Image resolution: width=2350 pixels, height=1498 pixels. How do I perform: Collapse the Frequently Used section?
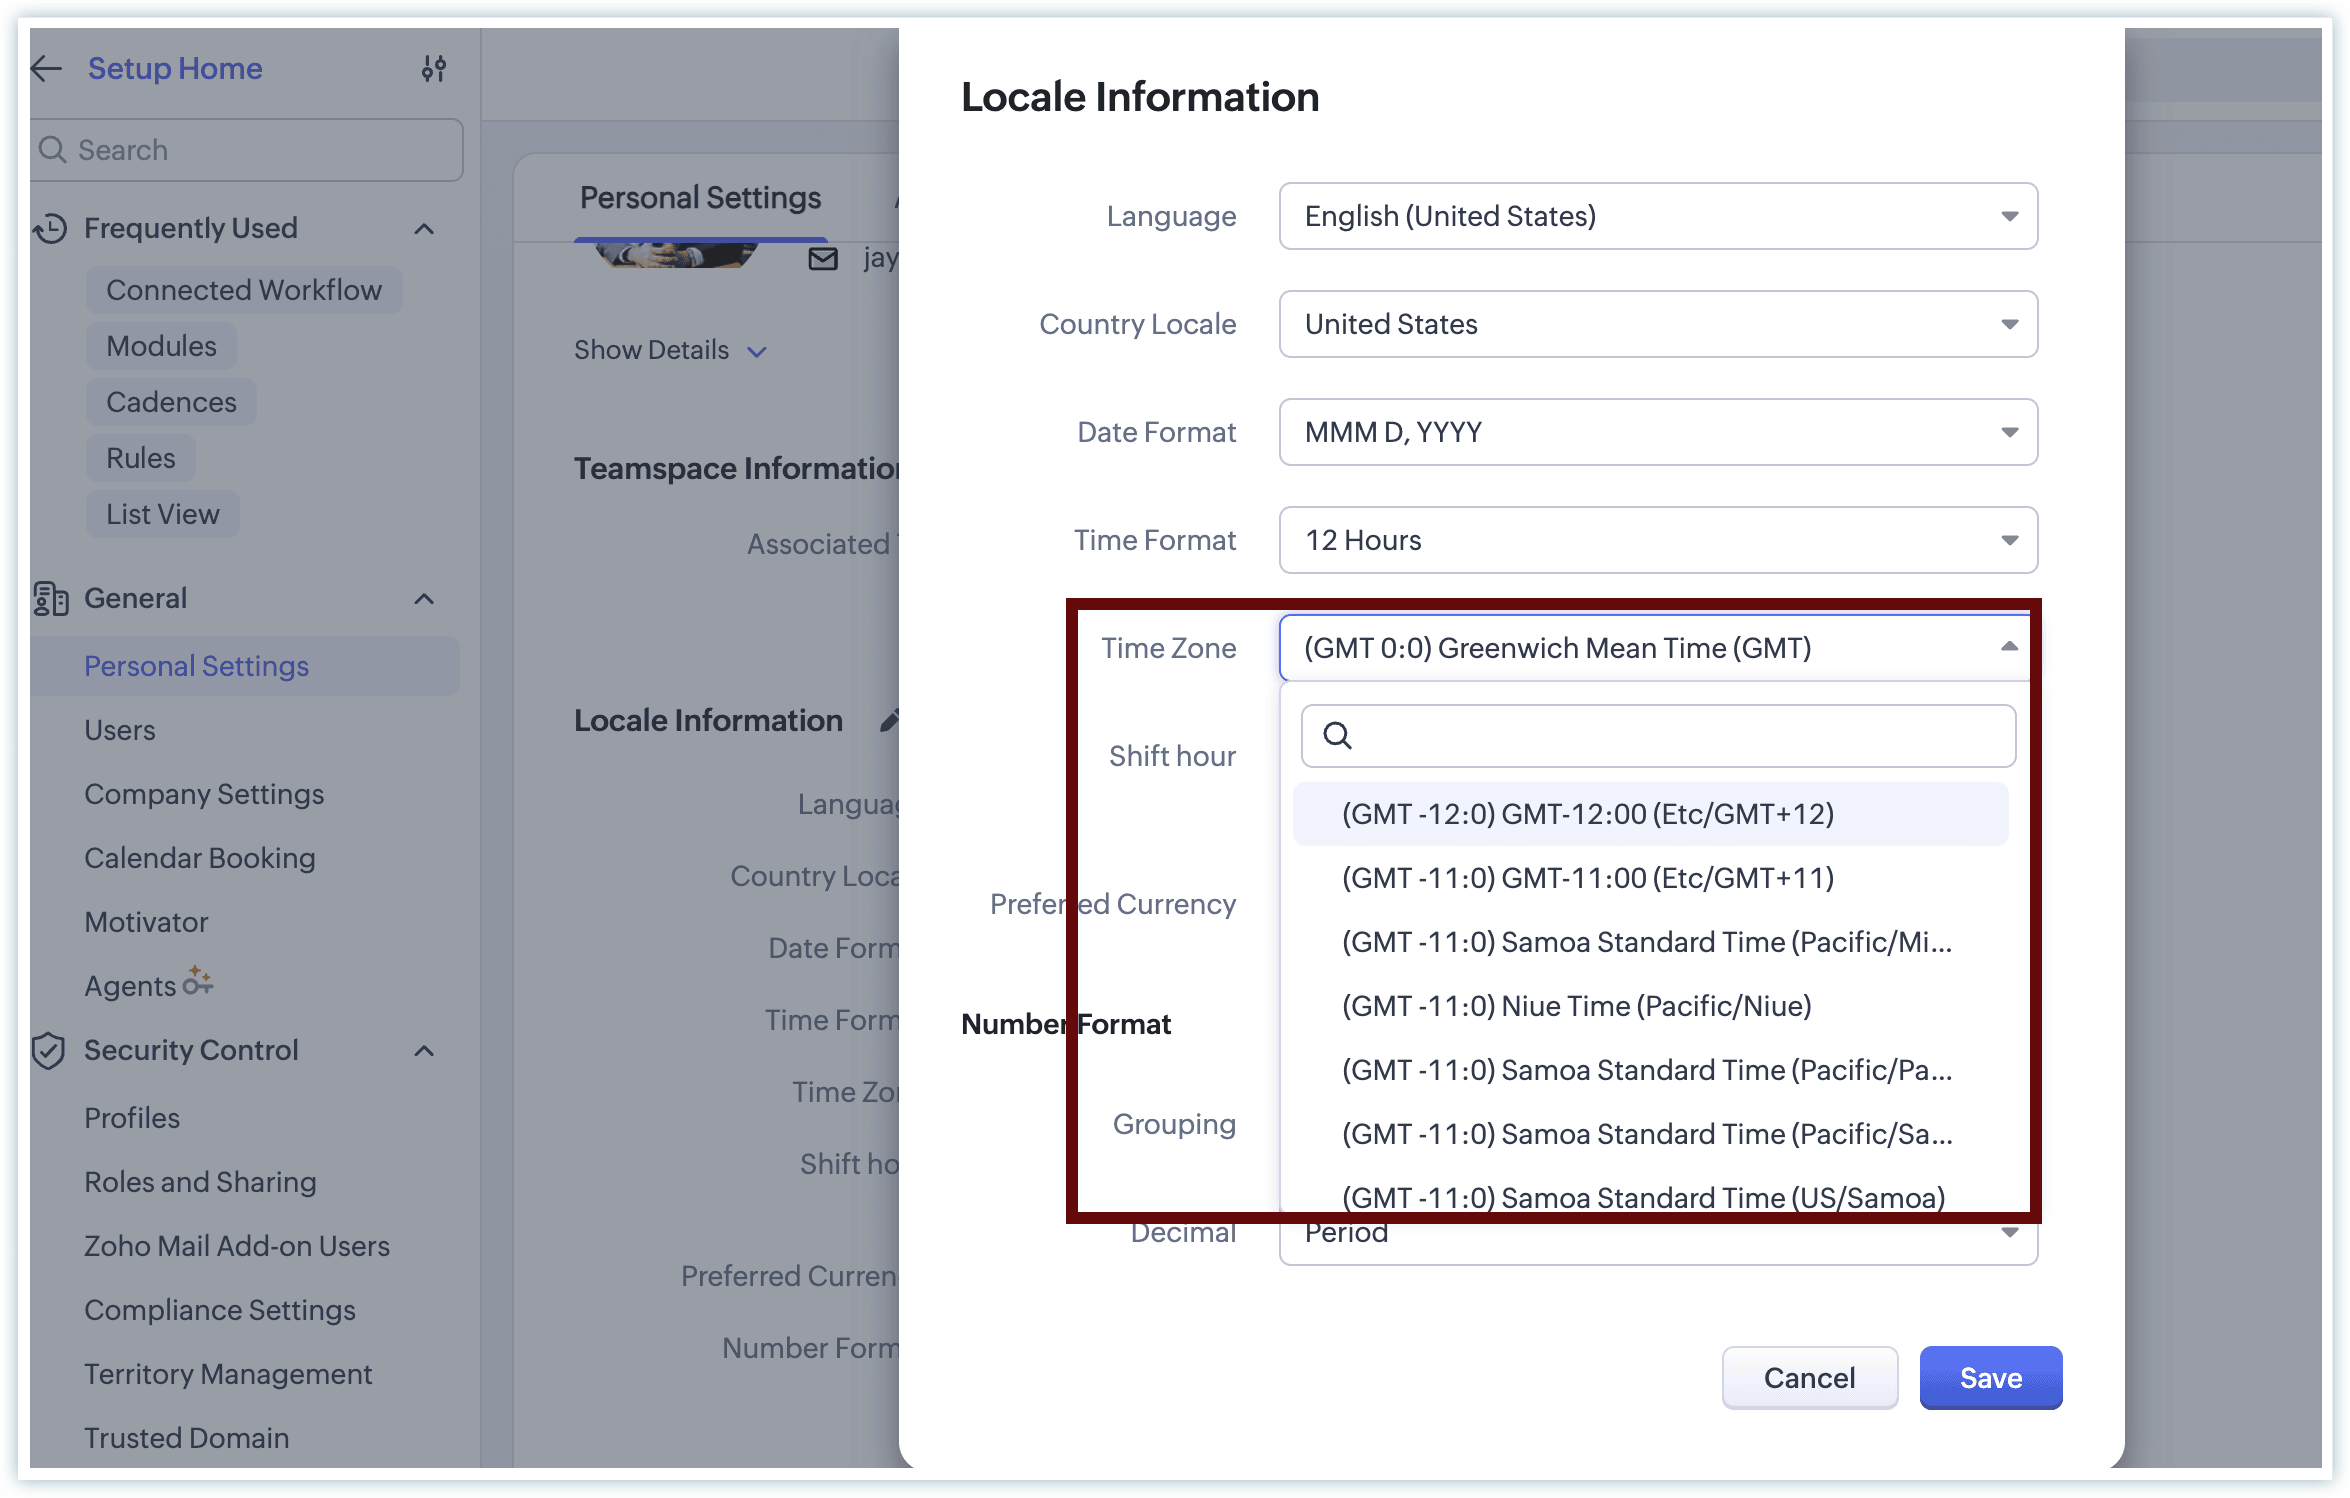click(x=424, y=229)
